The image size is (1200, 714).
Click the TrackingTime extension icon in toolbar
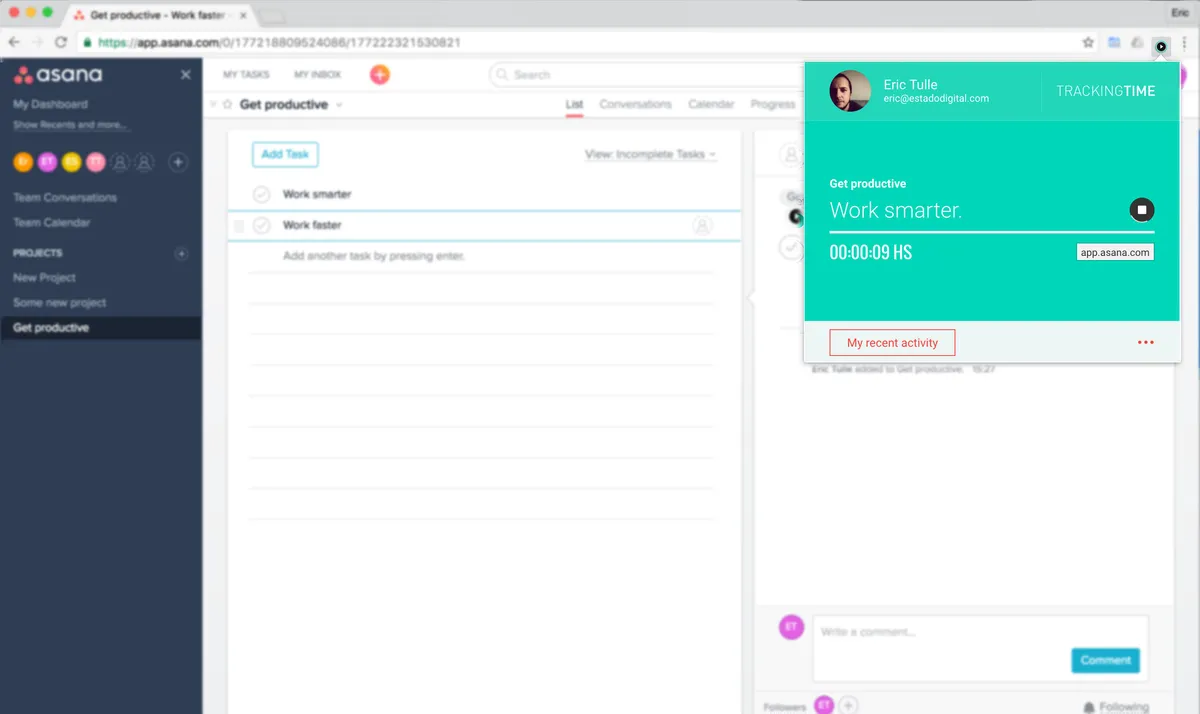click(x=1160, y=44)
